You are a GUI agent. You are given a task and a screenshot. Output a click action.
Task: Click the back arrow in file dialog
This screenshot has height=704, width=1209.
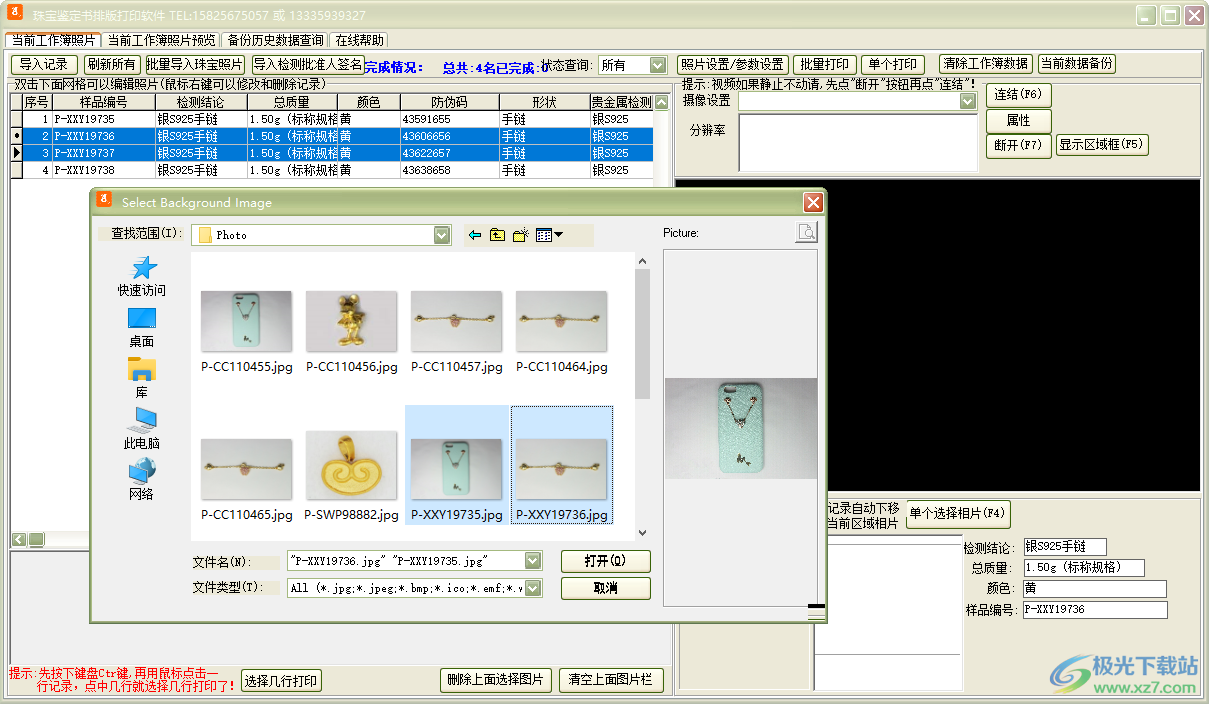point(475,235)
